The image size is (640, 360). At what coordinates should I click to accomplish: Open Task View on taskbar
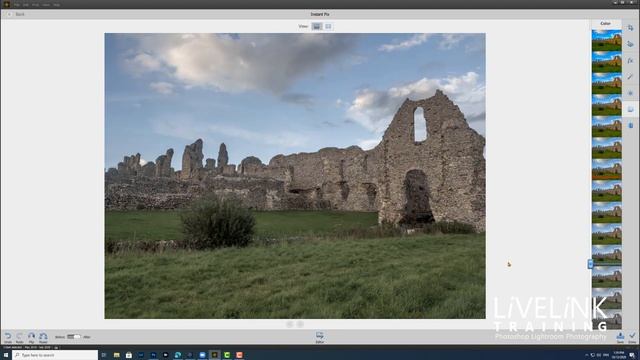point(104,355)
